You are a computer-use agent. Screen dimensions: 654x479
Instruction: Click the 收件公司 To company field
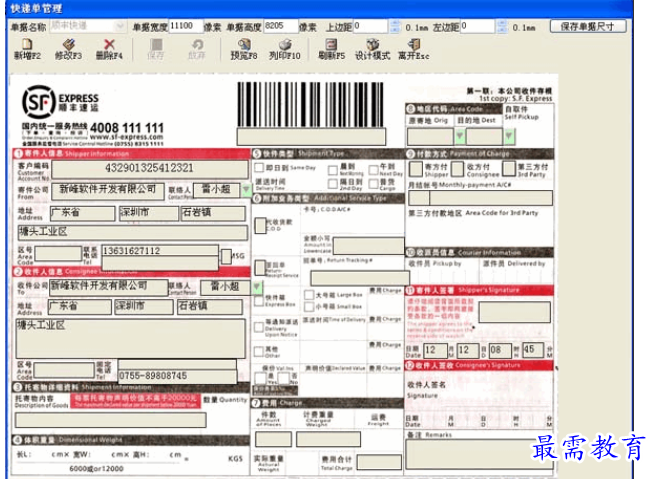(108, 287)
